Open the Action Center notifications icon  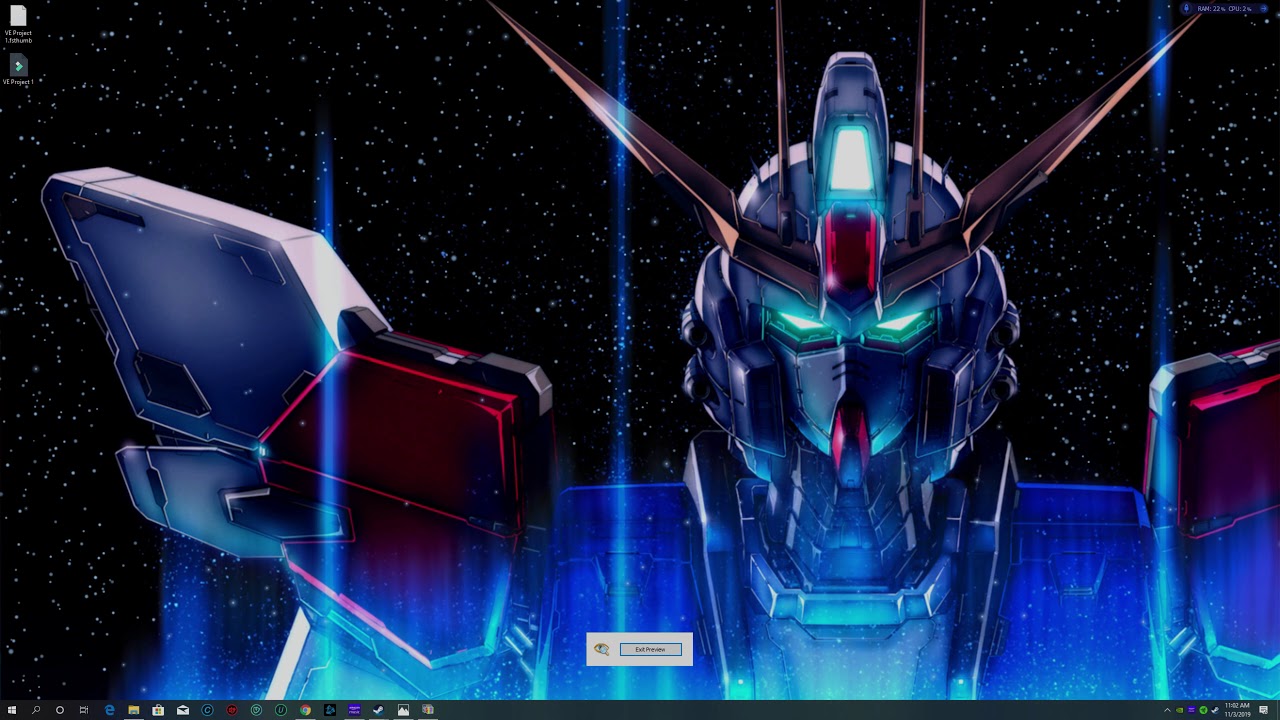pos(1264,710)
